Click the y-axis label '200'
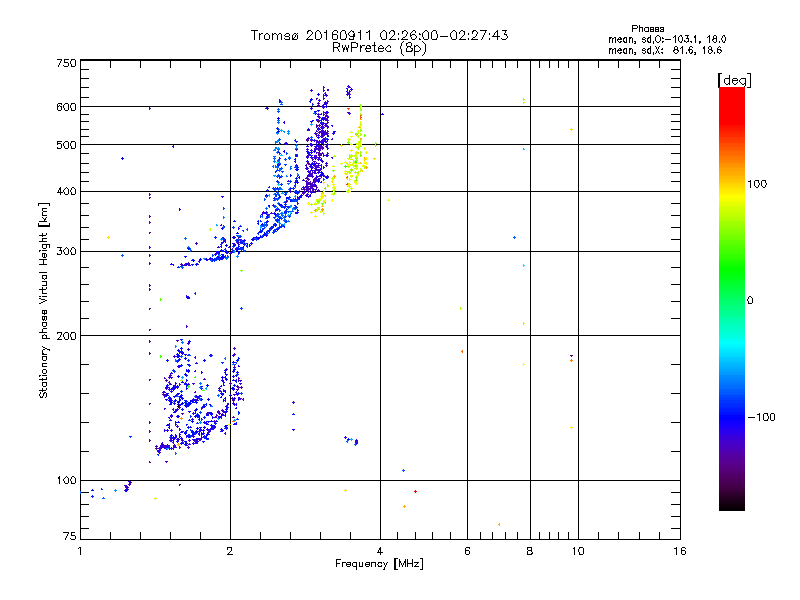 [x=66, y=336]
